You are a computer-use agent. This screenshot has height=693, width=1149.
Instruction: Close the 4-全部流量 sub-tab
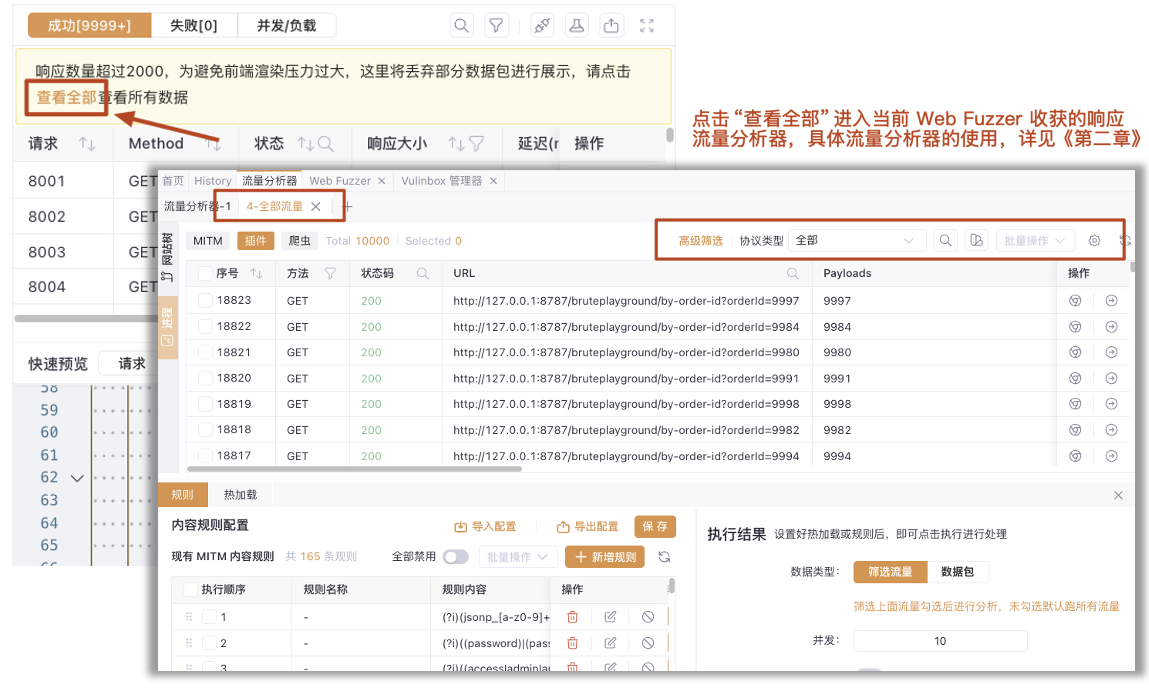[x=316, y=207]
